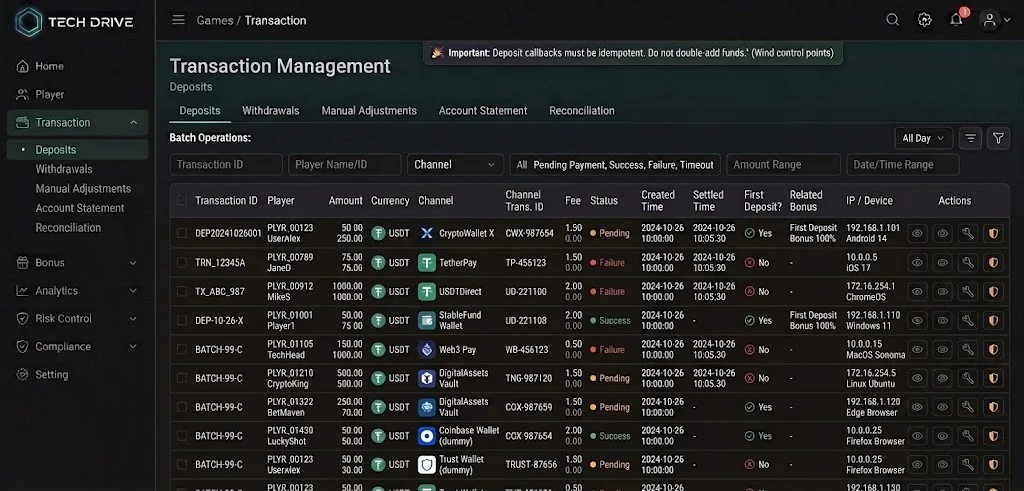Click the Date/Time Range field

pyautogui.click(x=903, y=165)
